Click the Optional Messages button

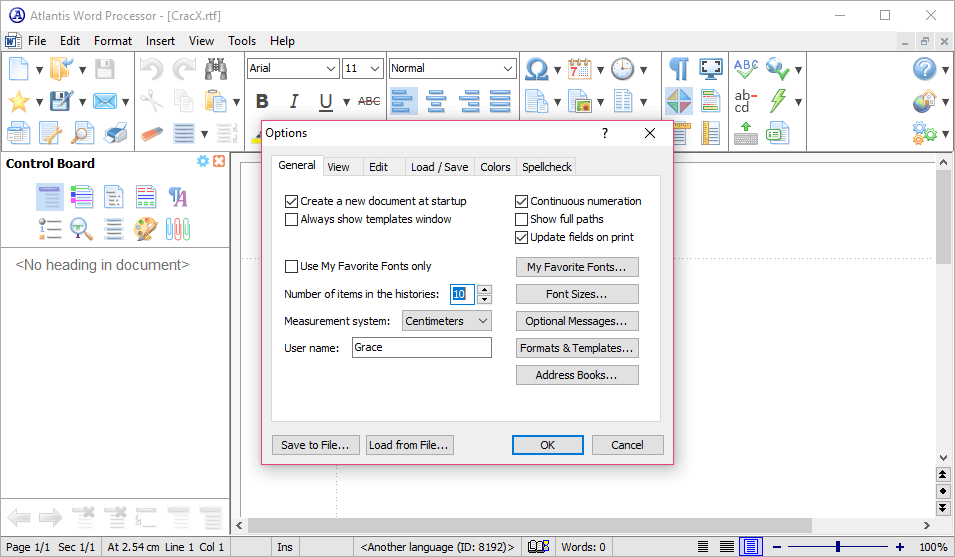coord(577,321)
